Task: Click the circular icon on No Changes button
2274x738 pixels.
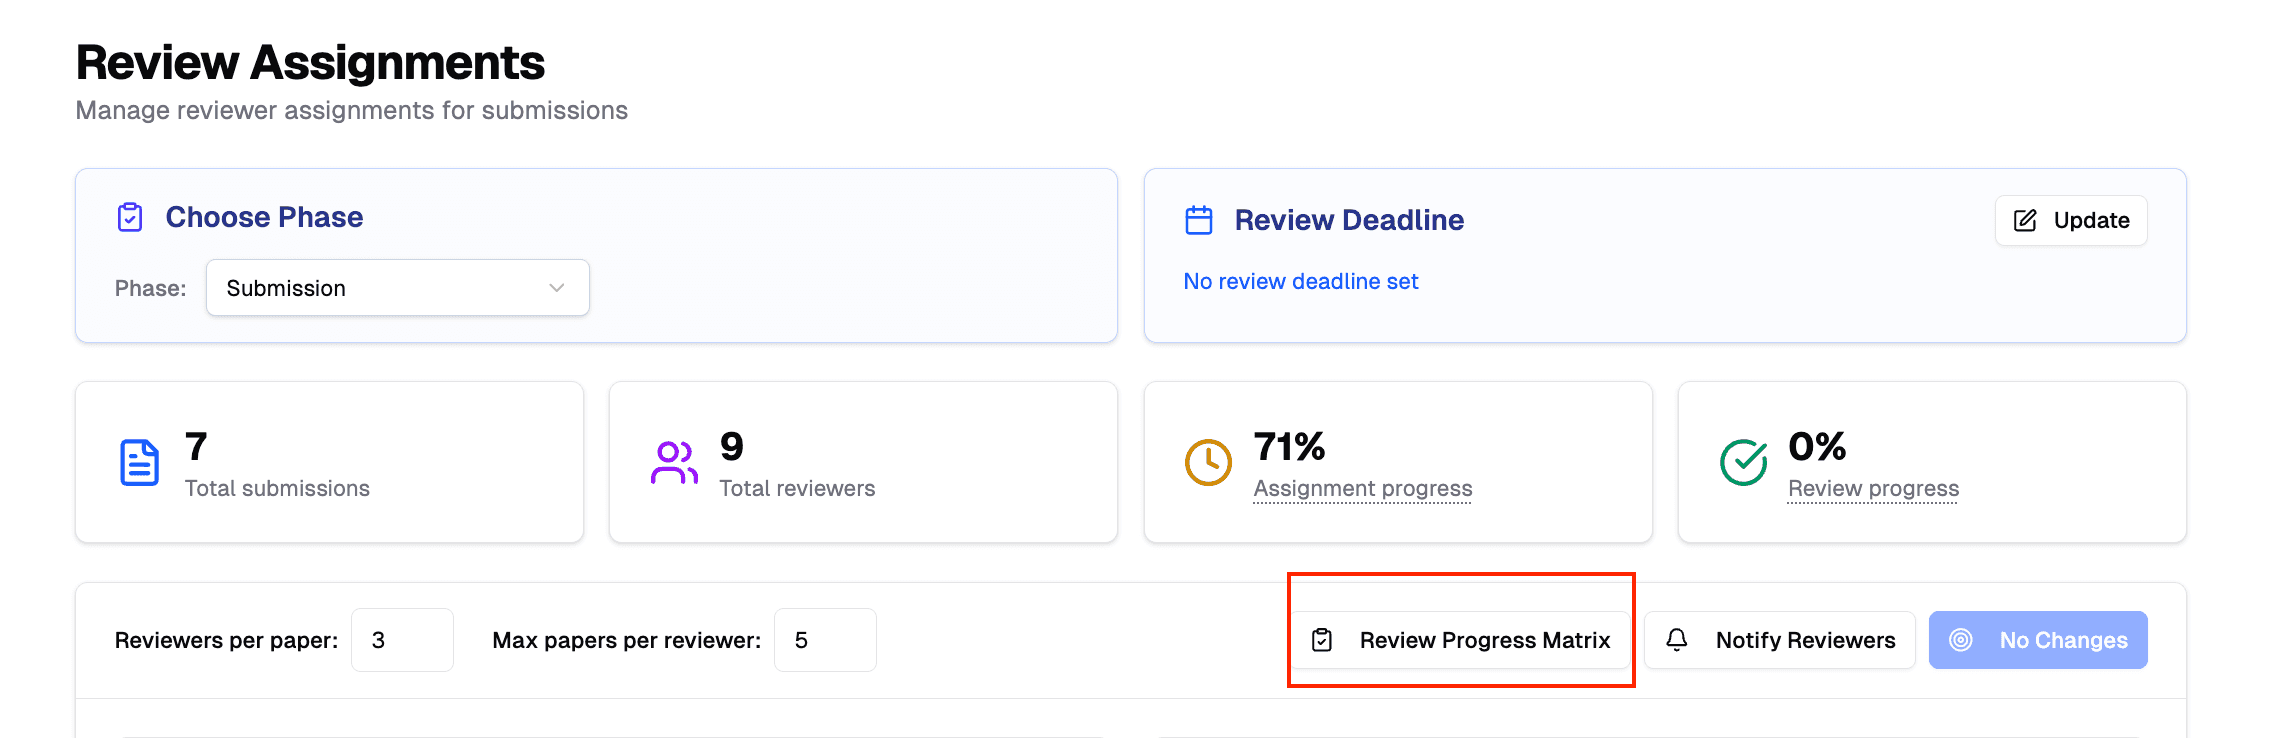Action: coord(1962,639)
